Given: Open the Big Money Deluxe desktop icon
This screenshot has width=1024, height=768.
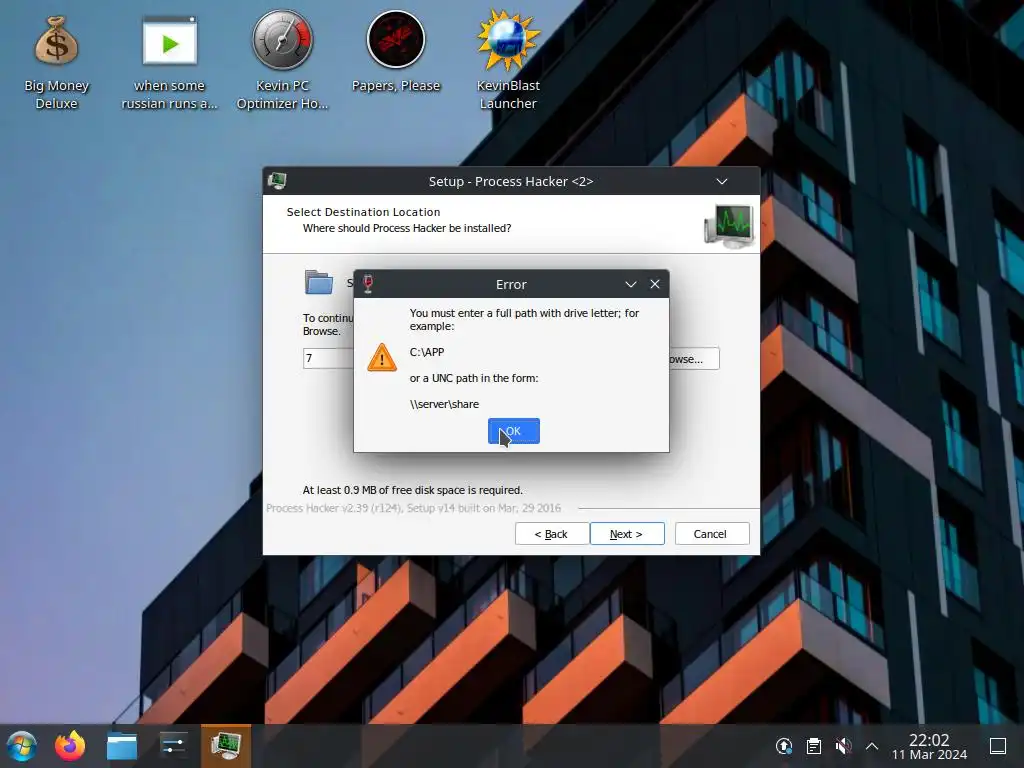Looking at the screenshot, I should click(56, 63).
